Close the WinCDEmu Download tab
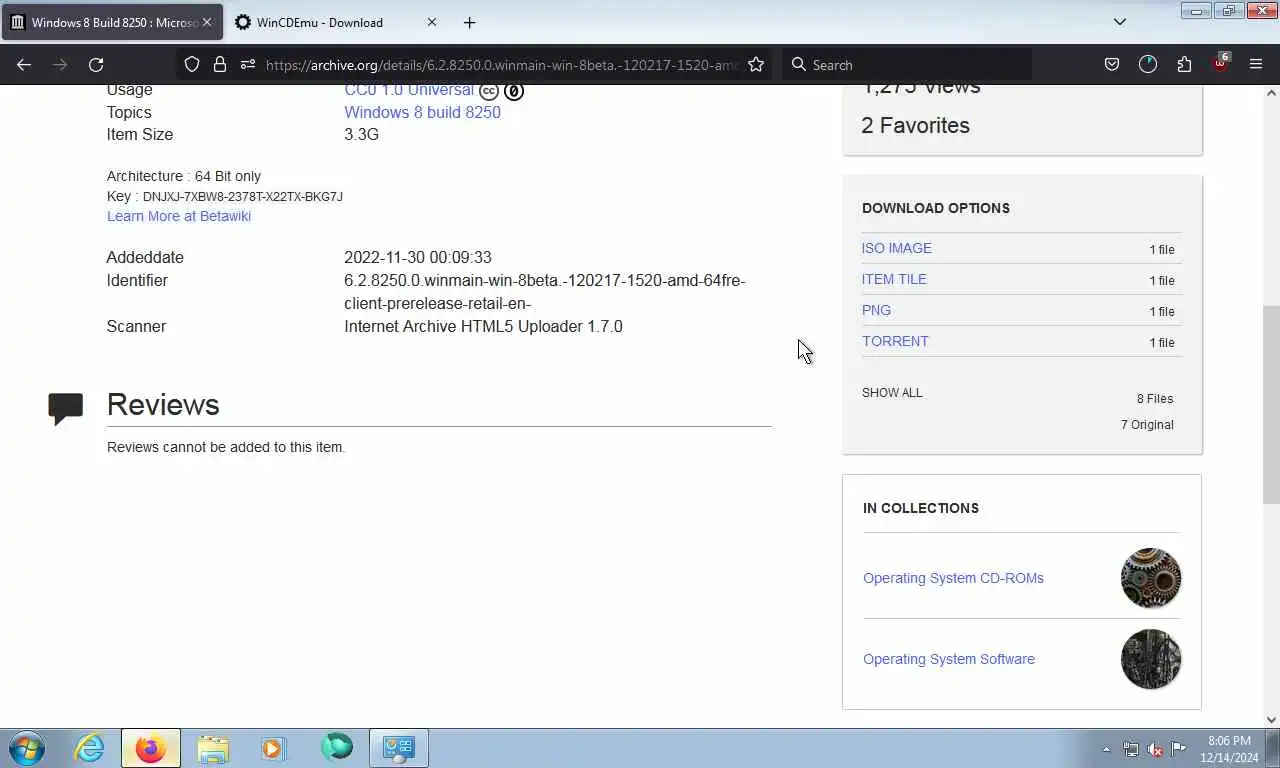This screenshot has height=768, width=1280. coord(432,22)
